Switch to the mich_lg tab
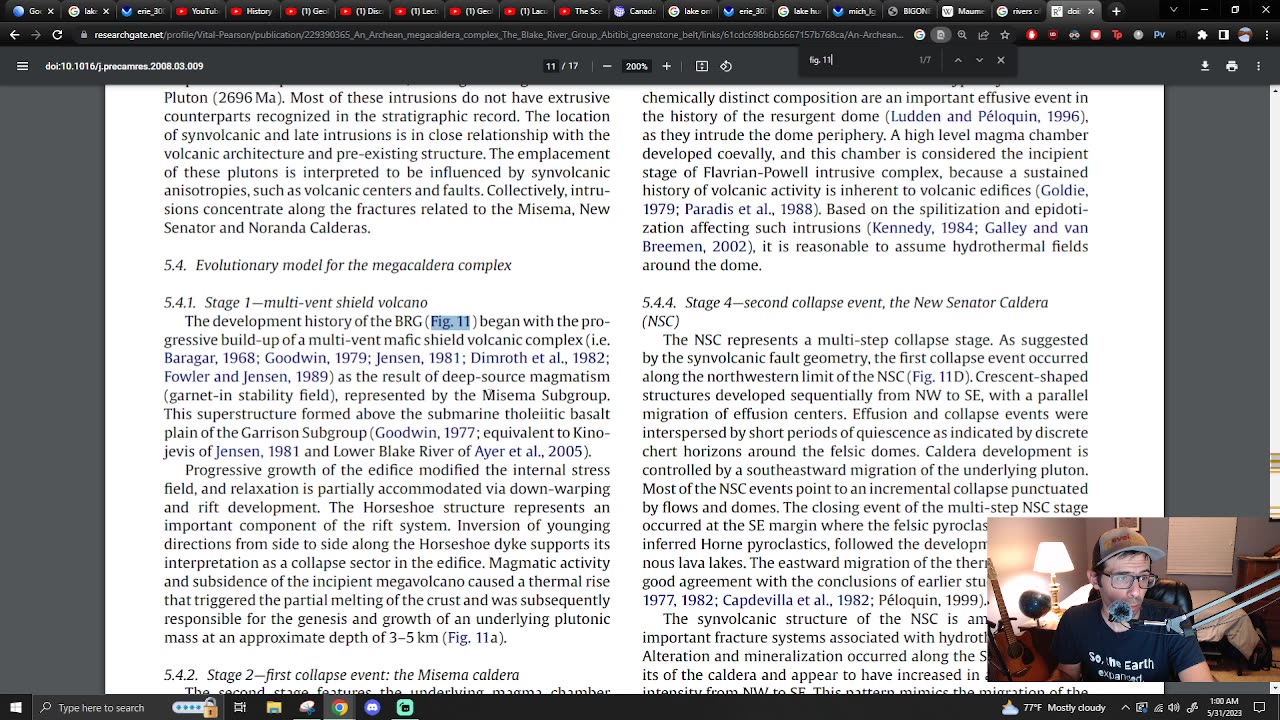The width and height of the screenshot is (1280, 720). (x=854, y=11)
